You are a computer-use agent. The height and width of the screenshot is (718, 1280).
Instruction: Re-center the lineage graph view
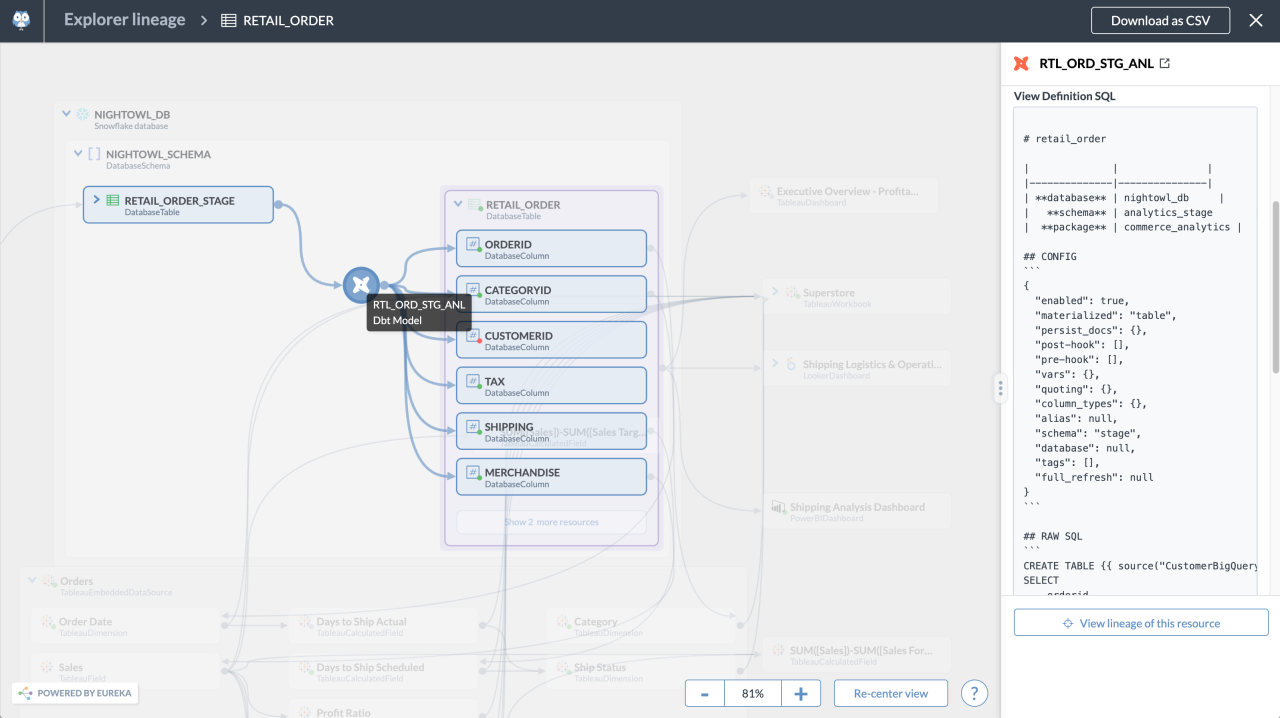[x=891, y=693]
